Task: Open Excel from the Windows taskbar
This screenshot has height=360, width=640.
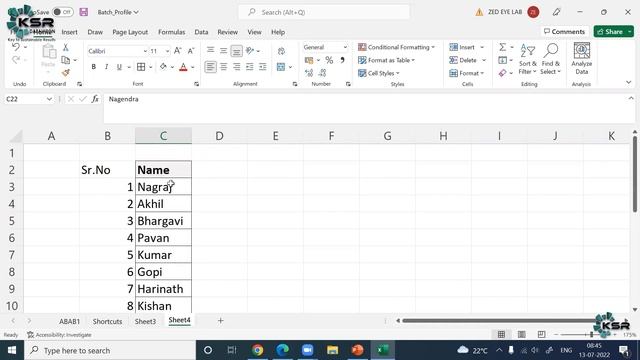Action: tap(382, 350)
